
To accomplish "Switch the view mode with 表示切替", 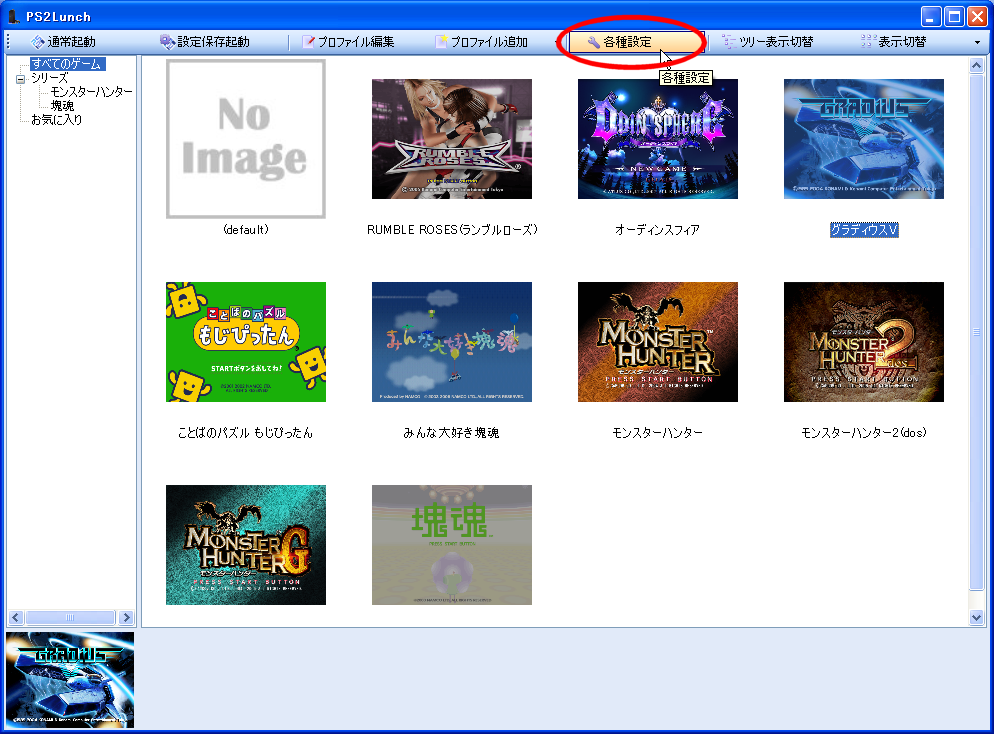I will tap(894, 42).
